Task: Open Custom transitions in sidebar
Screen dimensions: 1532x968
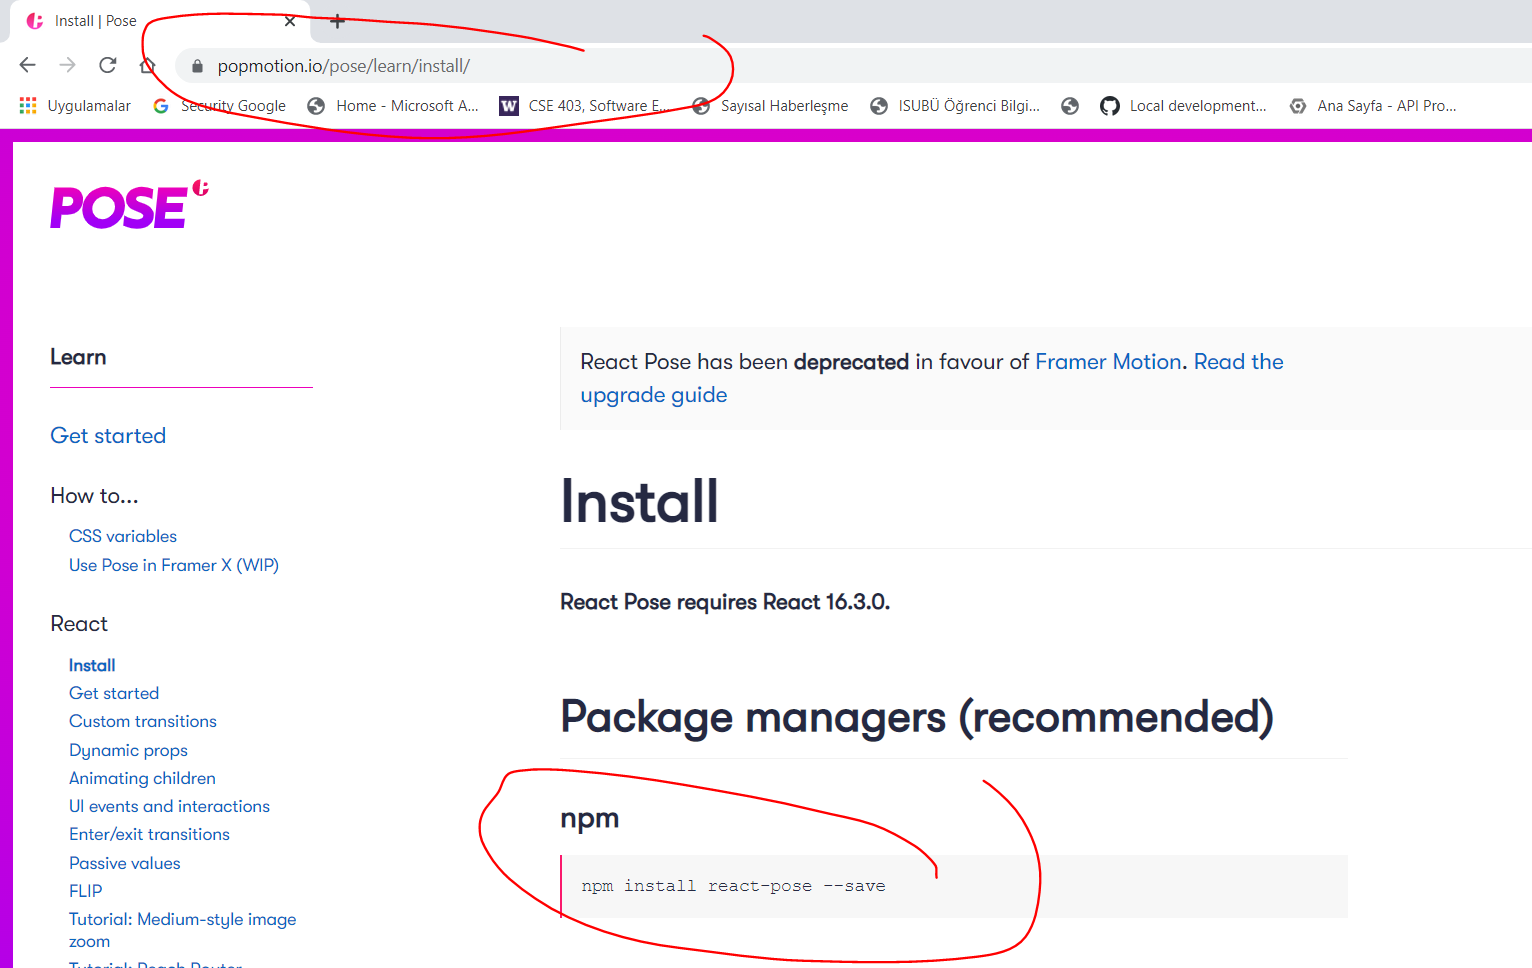Action: (x=143, y=721)
